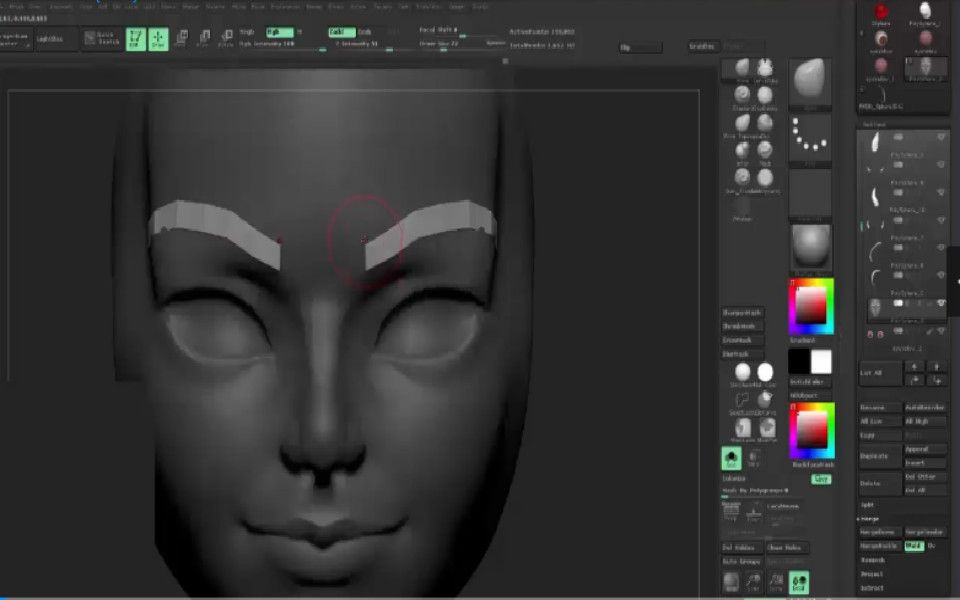Viewport: 960px width, 600px height.
Task: Click the active PolySphere tool thumbnail
Action: tap(925, 68)
